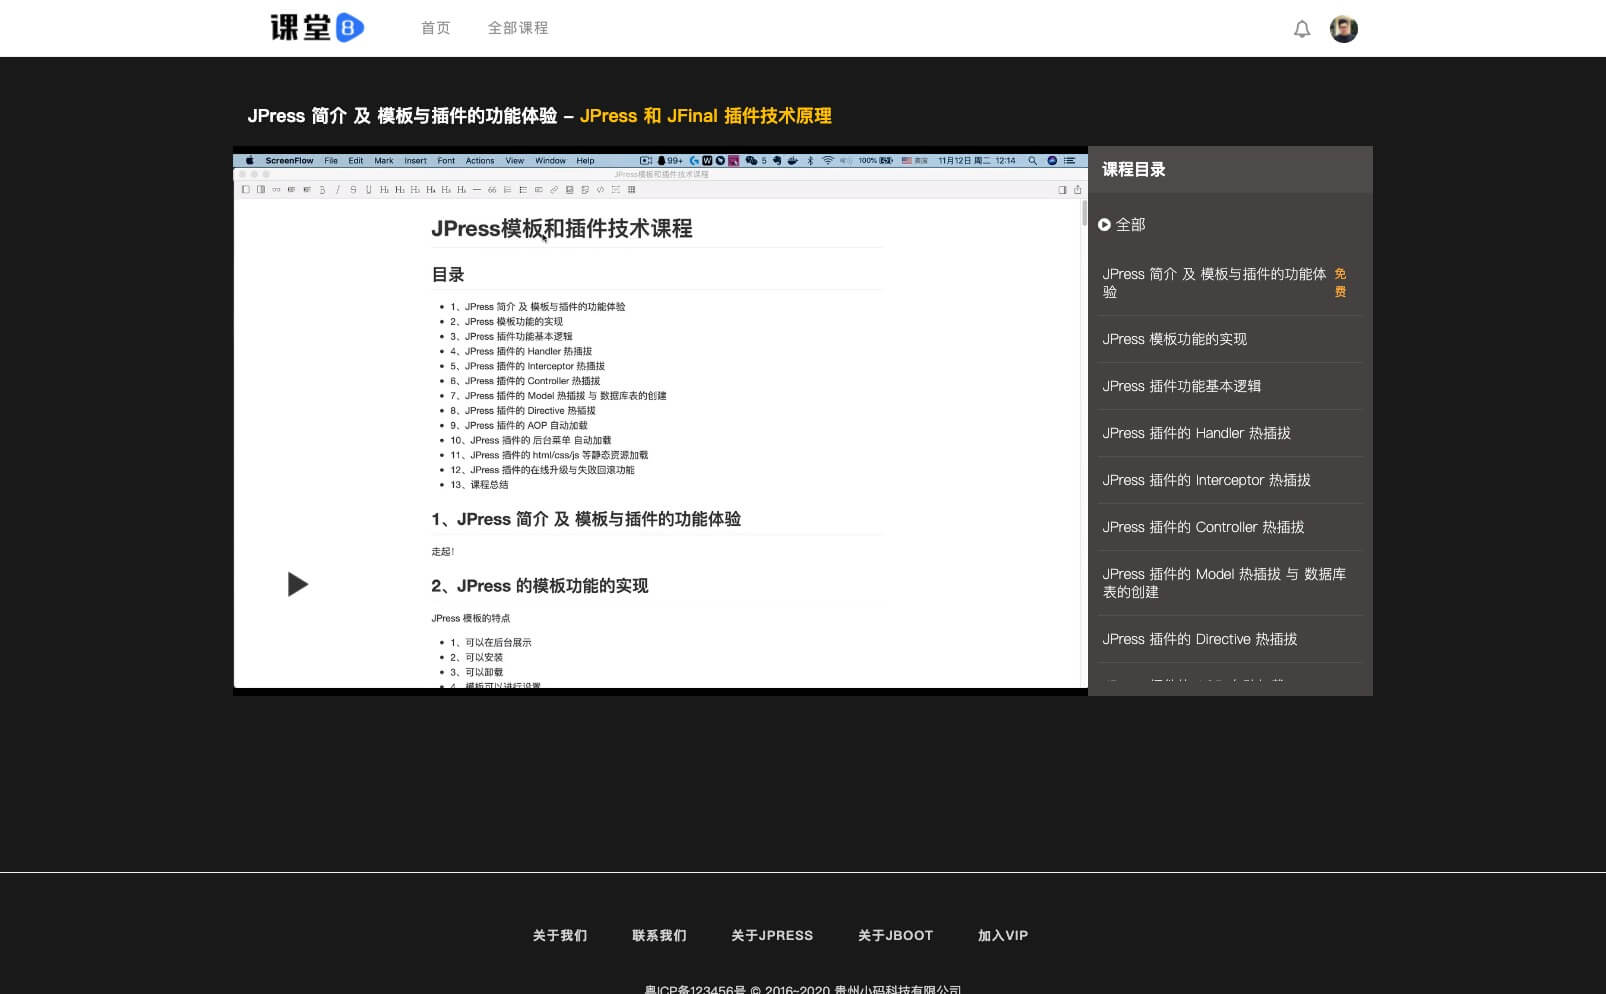Open the user avatar menu
The width and height of the screenshot is (1606, 994).
1343,29
